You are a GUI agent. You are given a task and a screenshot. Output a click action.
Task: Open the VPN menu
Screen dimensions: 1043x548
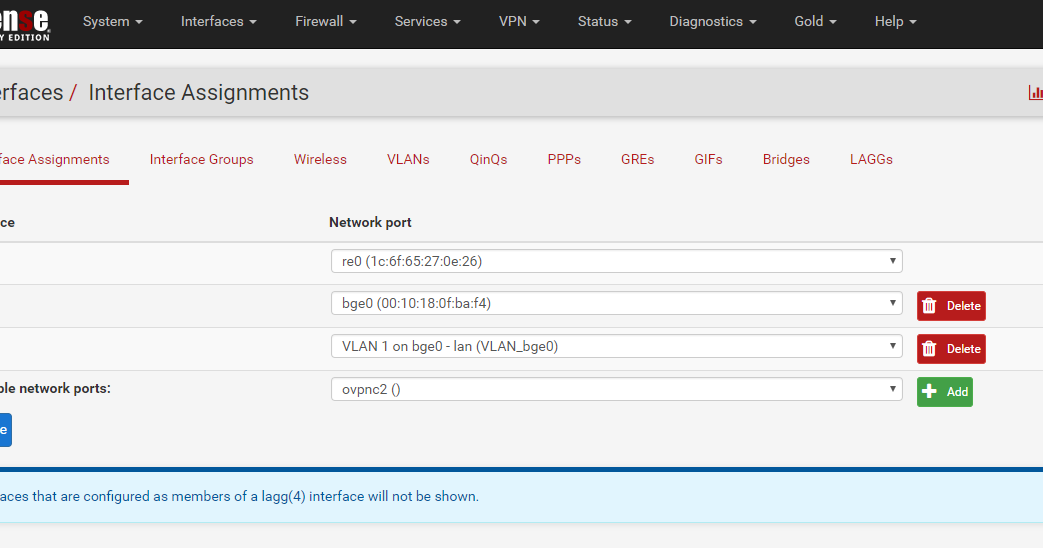(x=520, y=21)
